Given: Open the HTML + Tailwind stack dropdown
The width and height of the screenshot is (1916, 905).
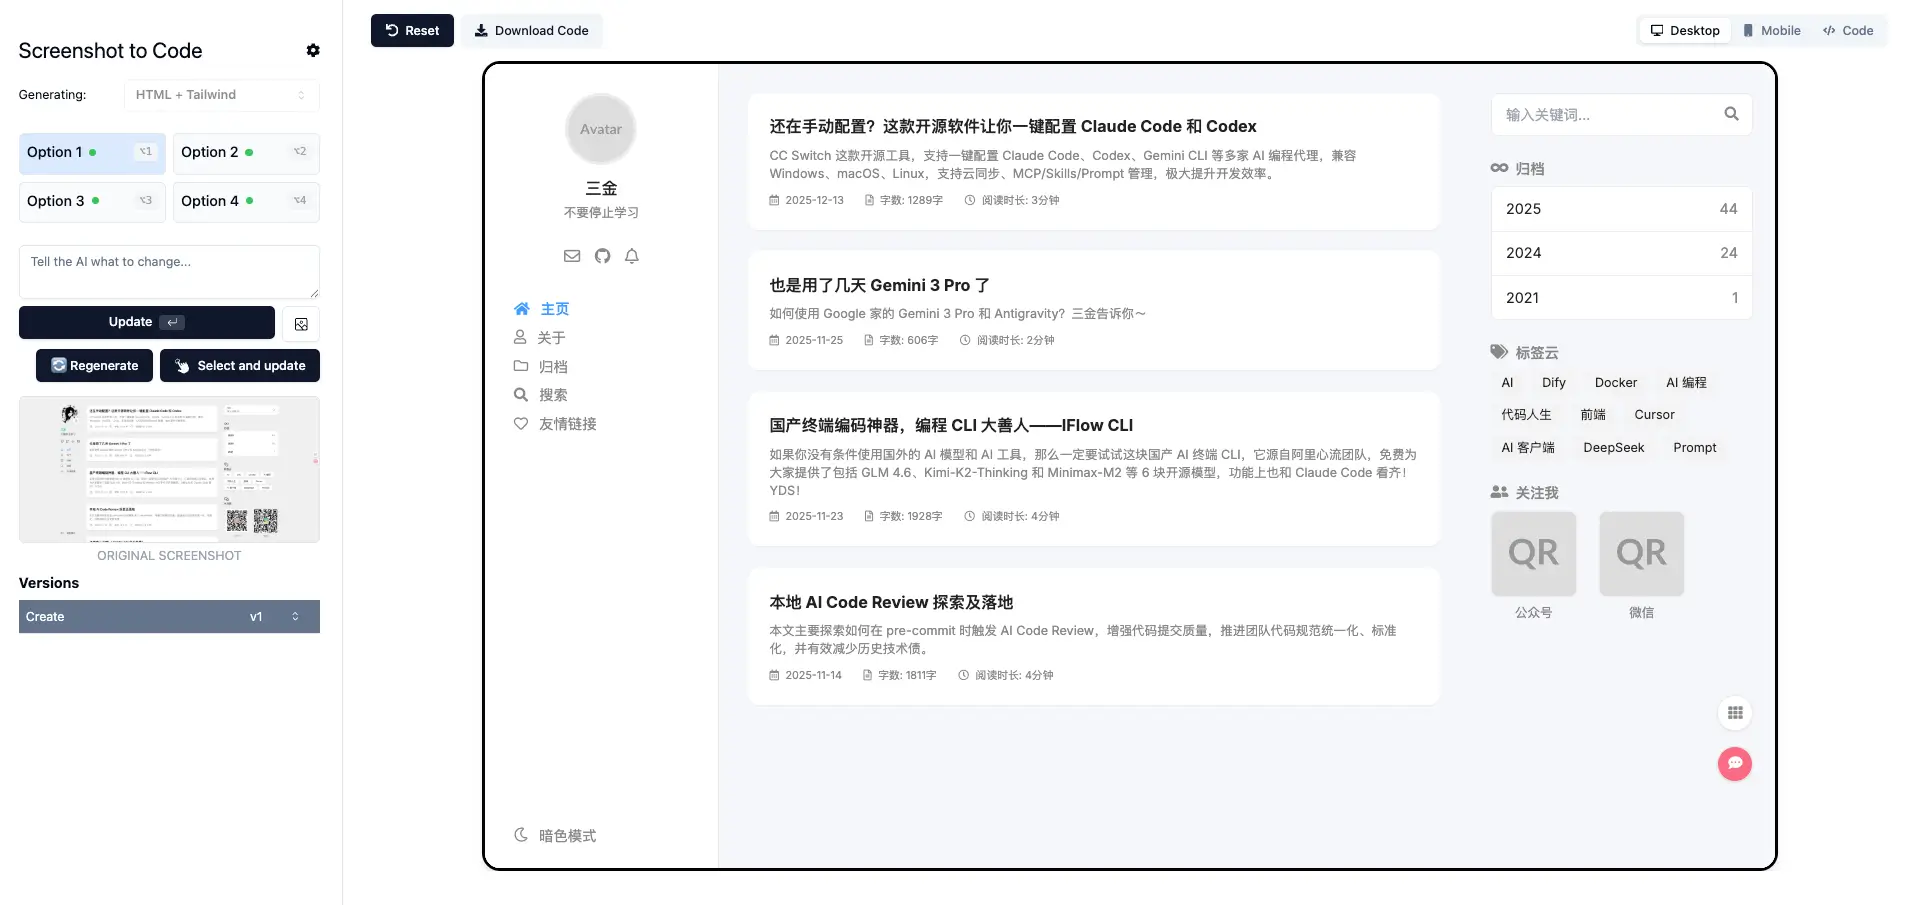Looking at the screenshot, I should [x=221, y=95].
